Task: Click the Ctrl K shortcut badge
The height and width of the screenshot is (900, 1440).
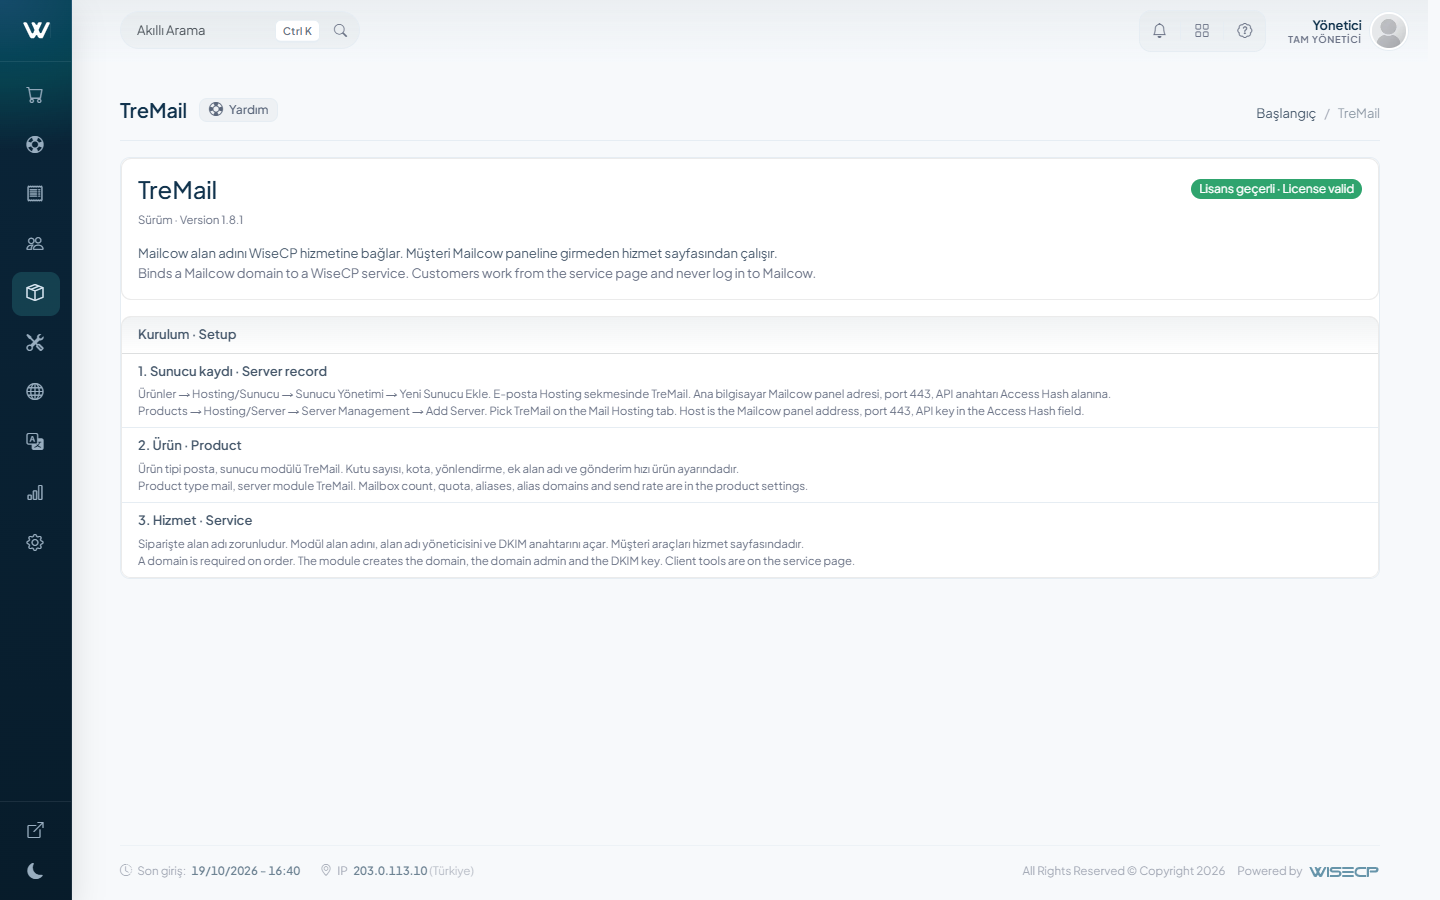Action: coord(297,31)
